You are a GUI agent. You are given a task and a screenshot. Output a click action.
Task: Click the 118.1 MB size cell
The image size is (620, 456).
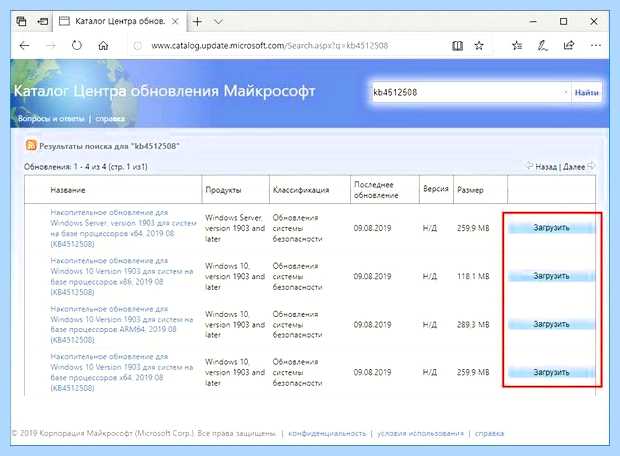(473, 276)
